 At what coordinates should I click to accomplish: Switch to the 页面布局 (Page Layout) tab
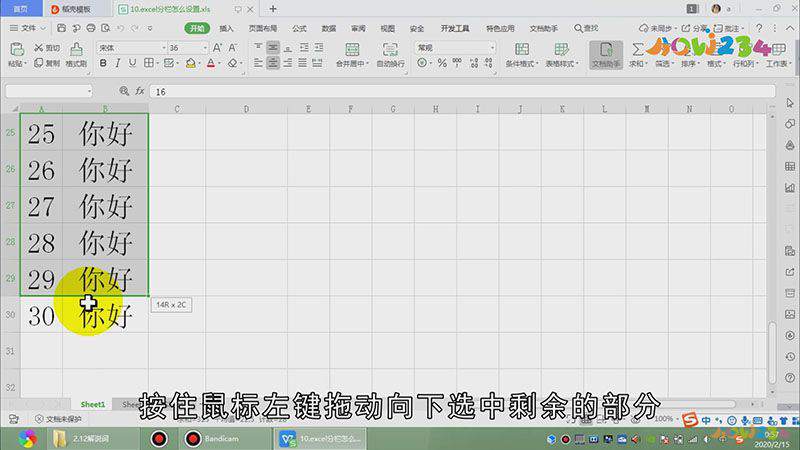coord(263,29)
